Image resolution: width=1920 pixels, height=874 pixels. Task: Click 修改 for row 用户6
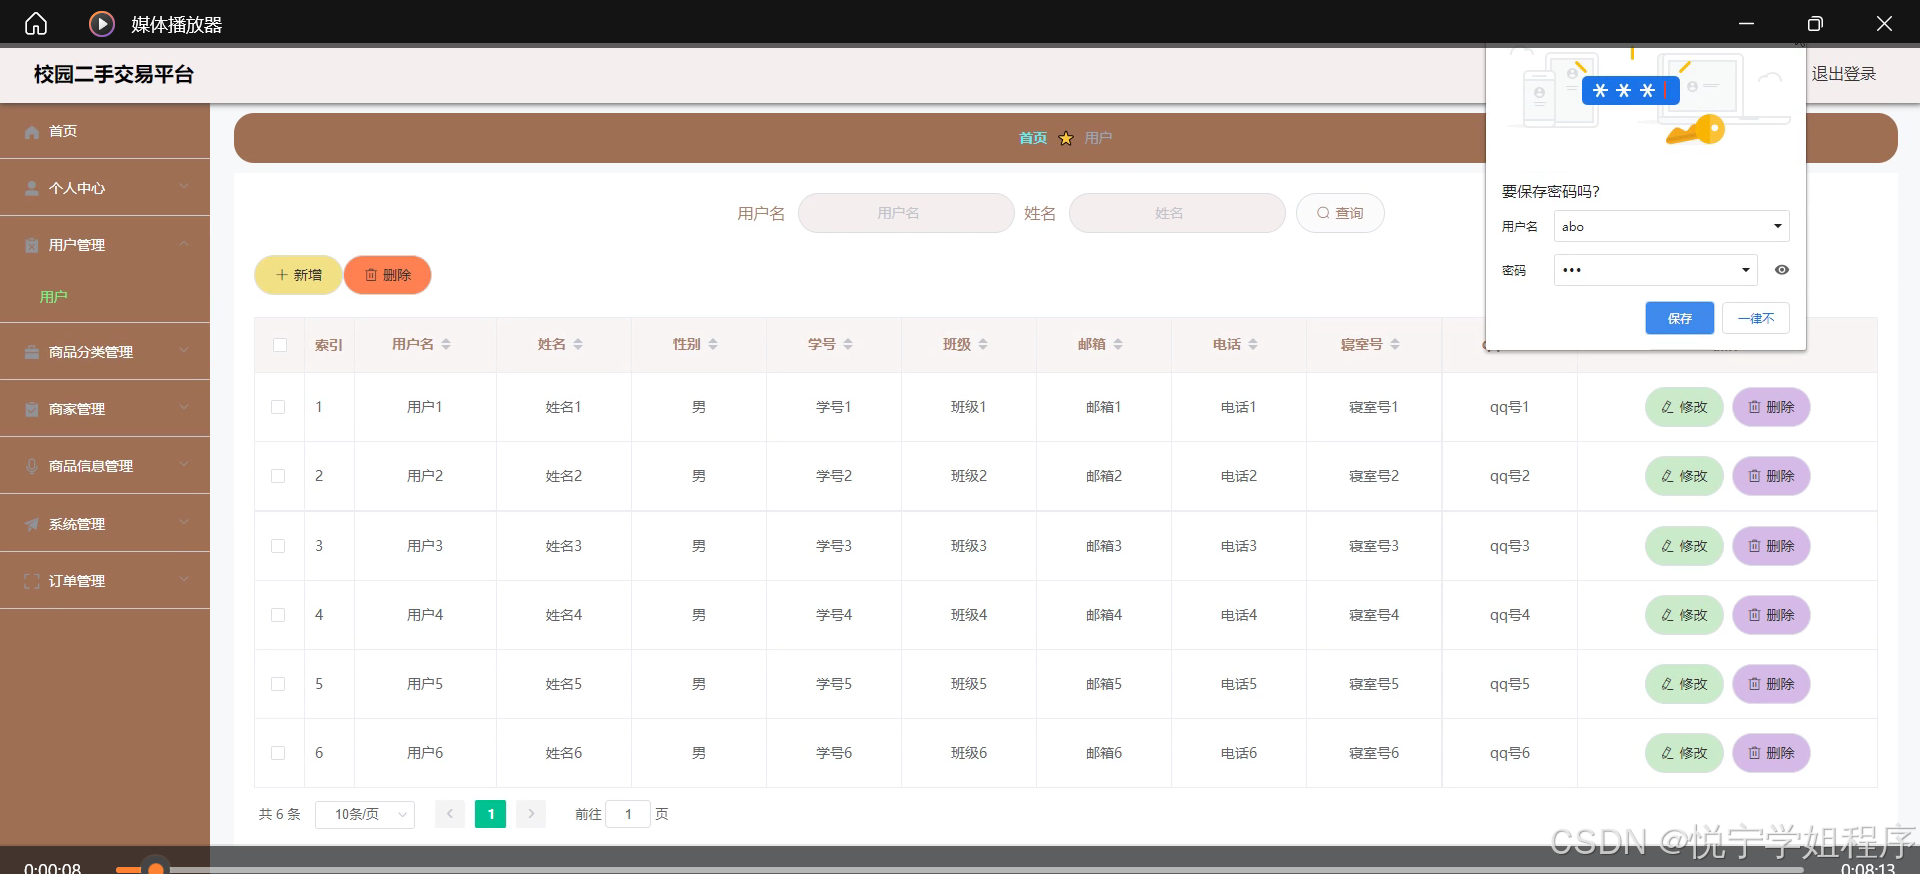tap(1684, 753)
